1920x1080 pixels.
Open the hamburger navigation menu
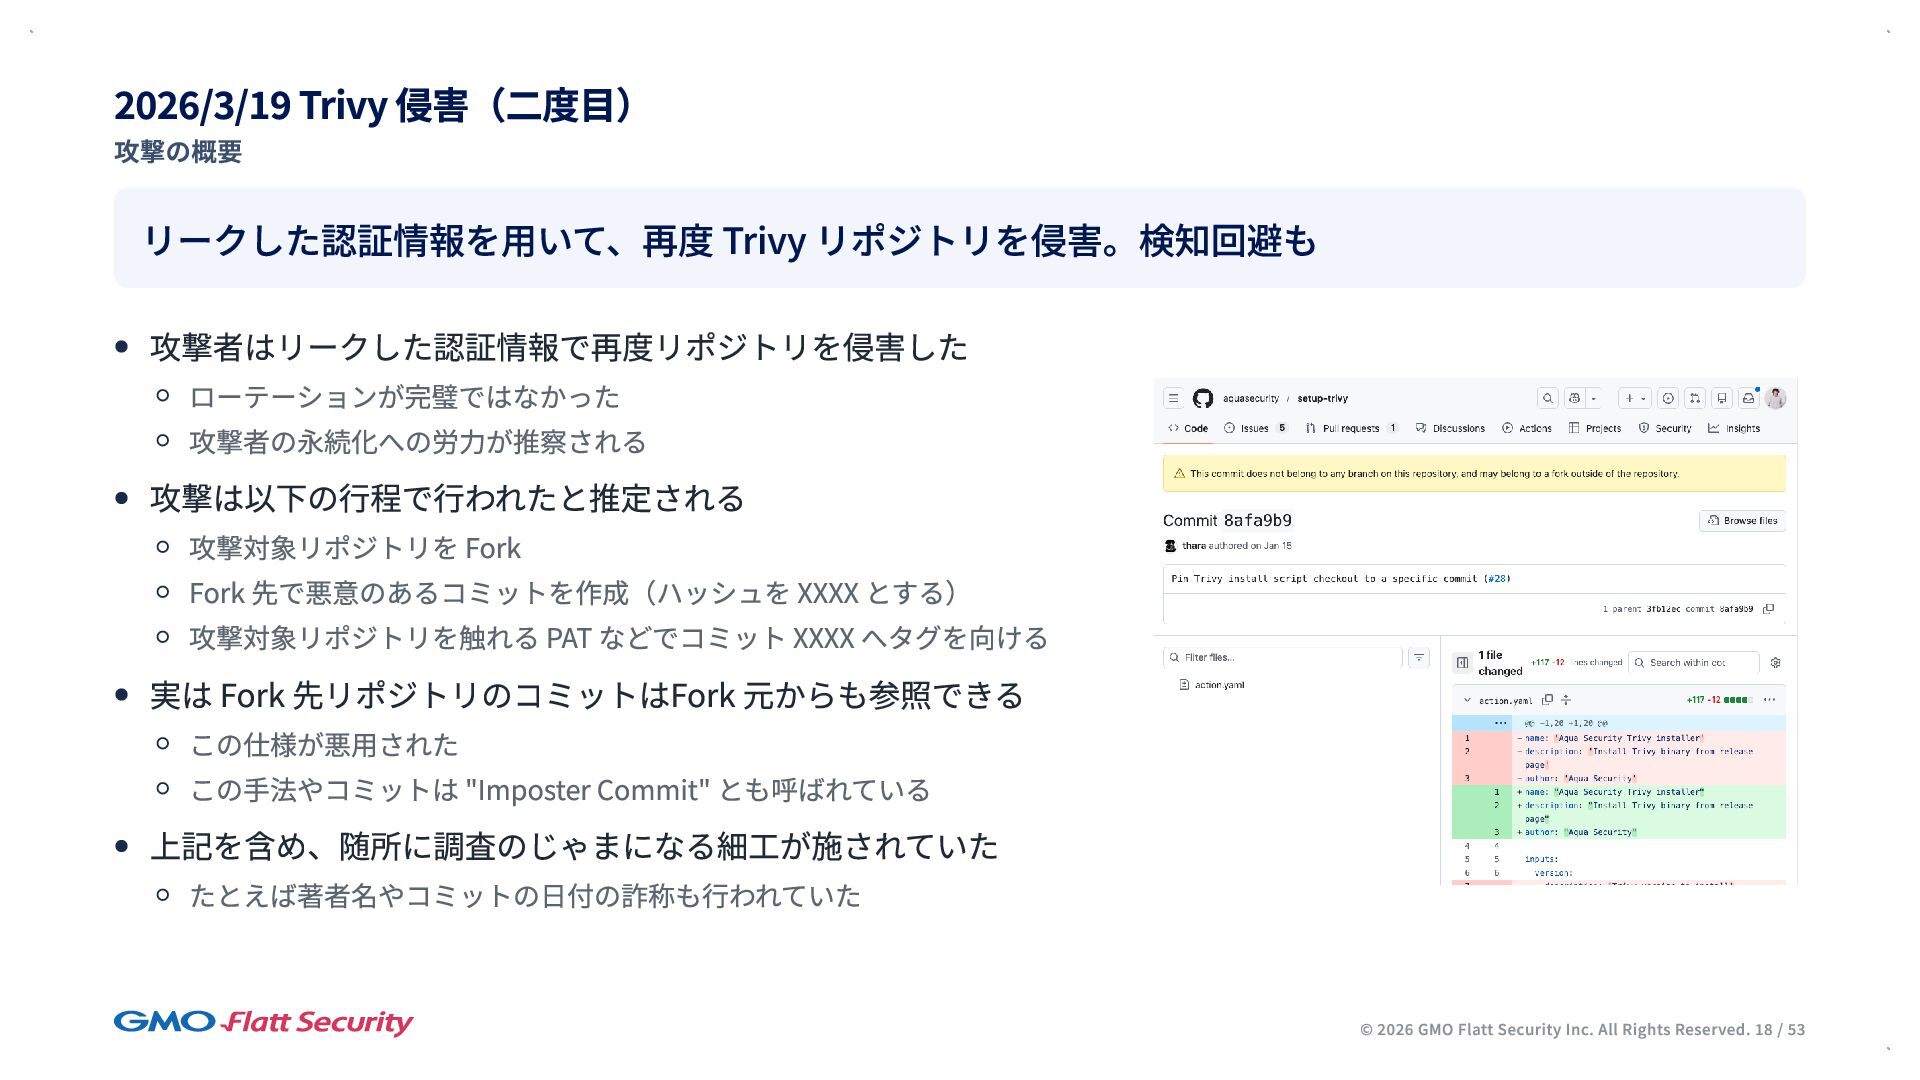pos(1173,398)
